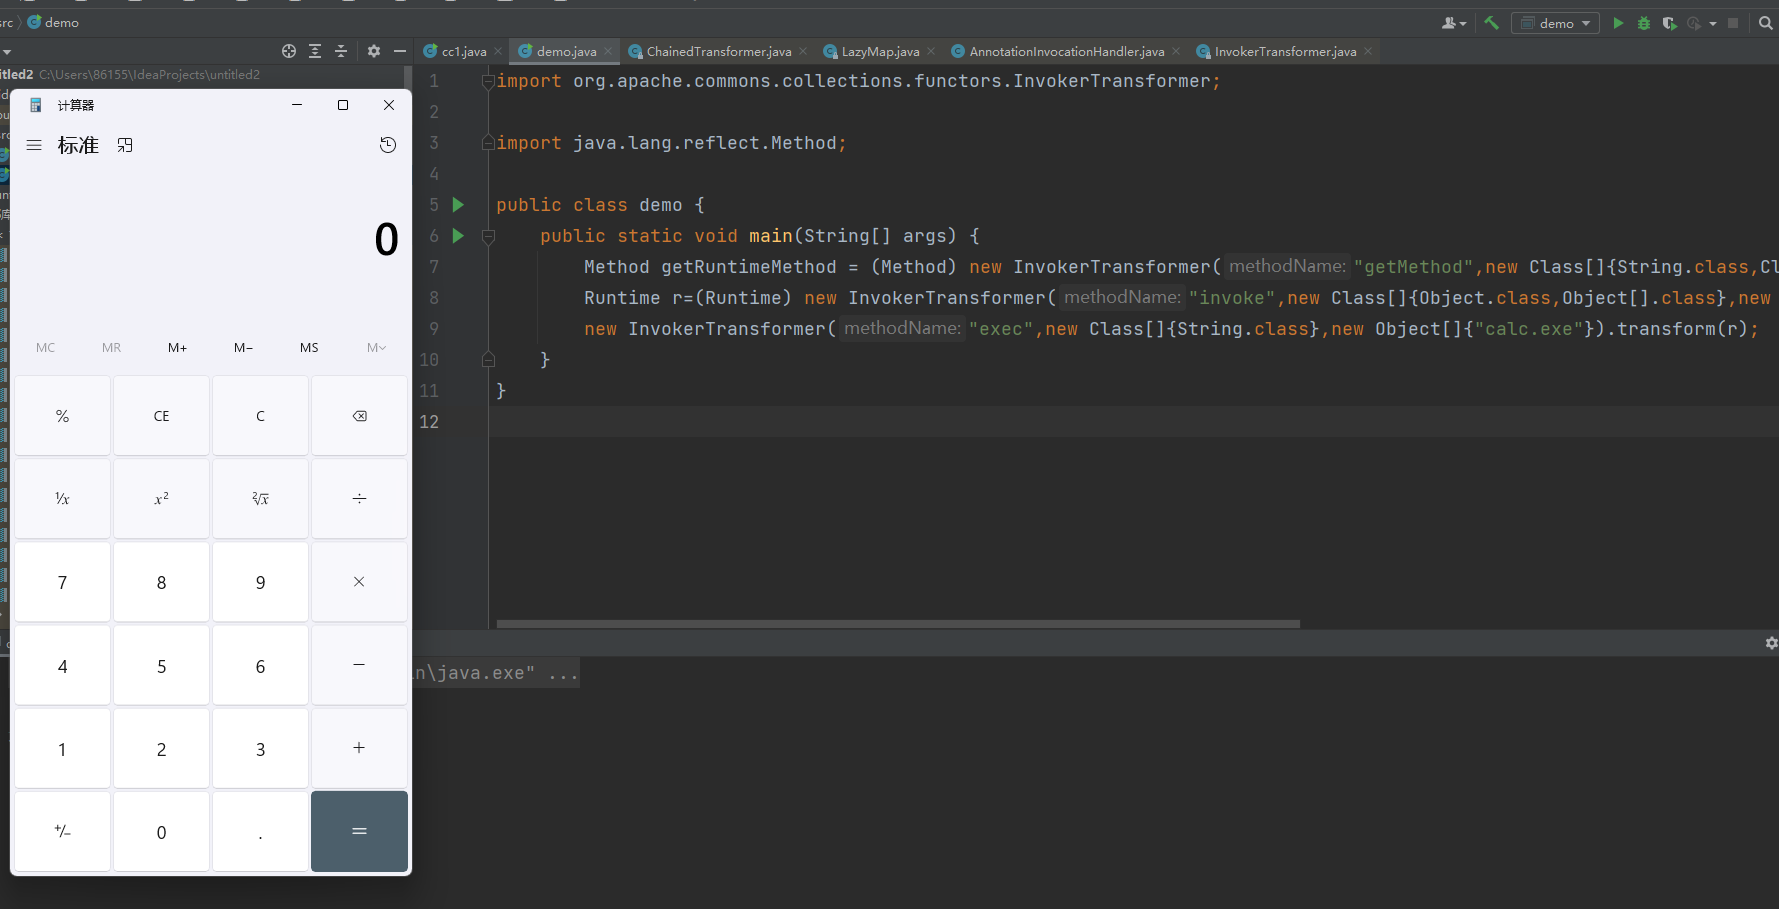Hide the Project tool window
Image resolution: width=1779 pixels, height=909 pixels.
400,51
